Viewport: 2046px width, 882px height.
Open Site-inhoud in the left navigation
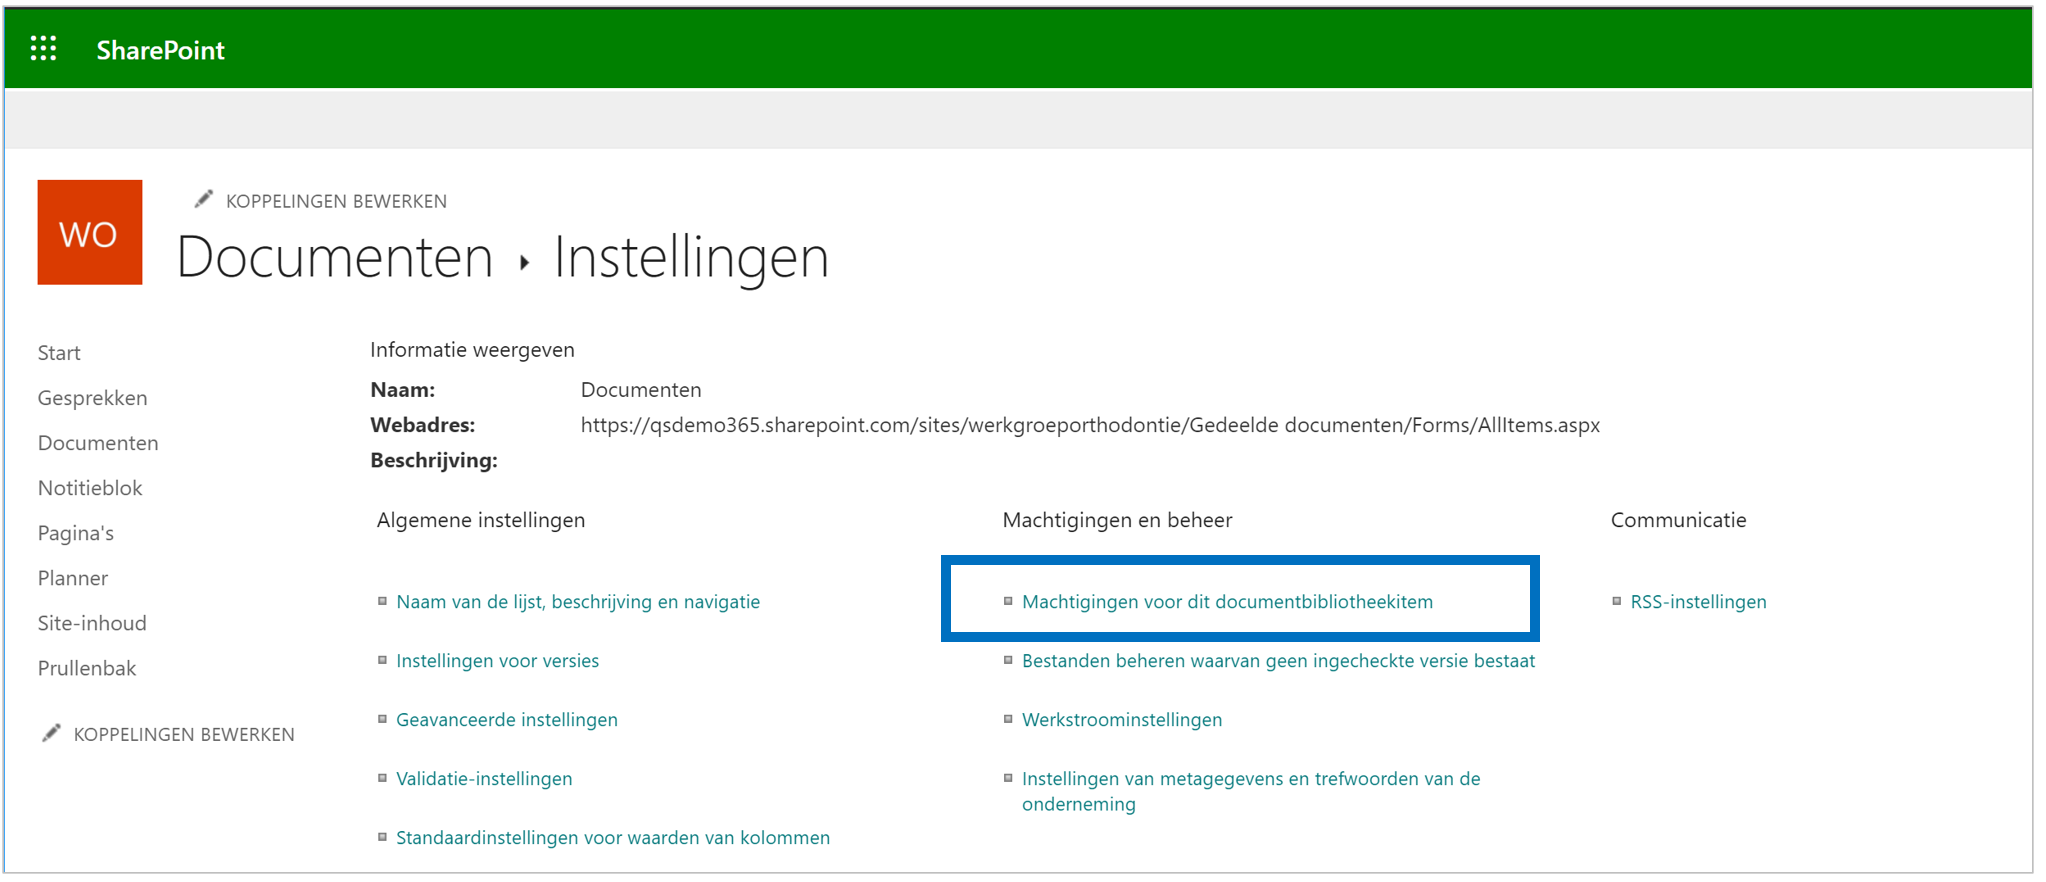point(92,623)
